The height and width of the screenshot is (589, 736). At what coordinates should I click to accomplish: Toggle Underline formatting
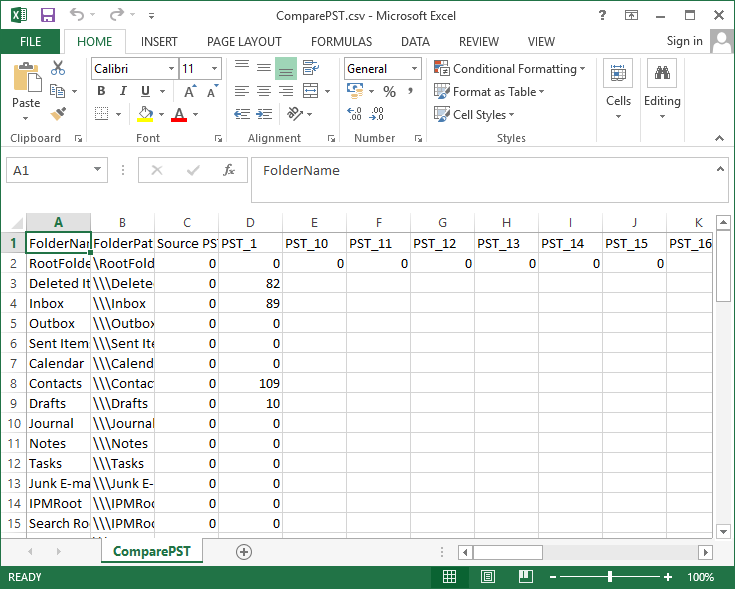click(146, 91)
